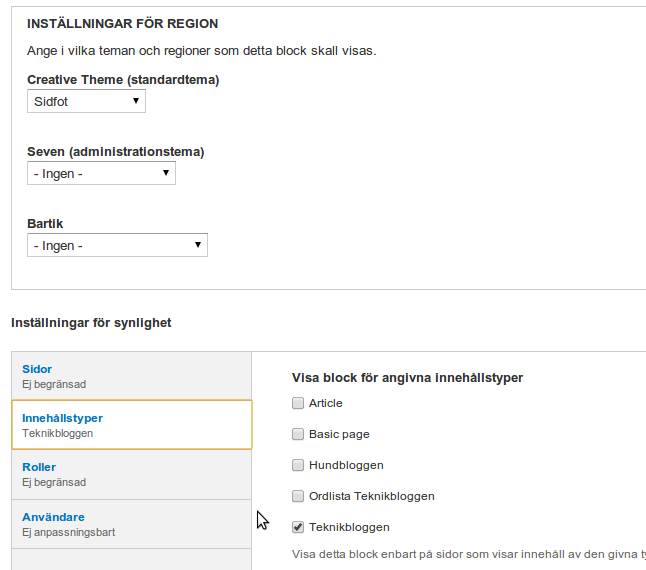
Task: Open the Seven administration theme dropdown
Action: [101, 173]
